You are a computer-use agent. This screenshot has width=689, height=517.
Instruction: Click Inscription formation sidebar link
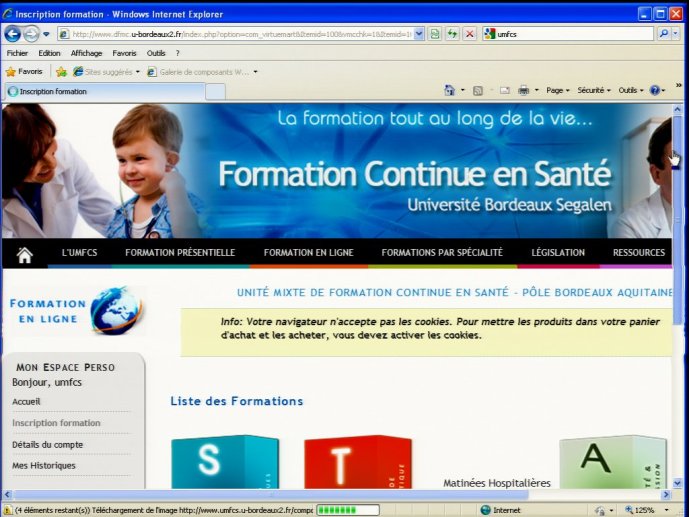click(56, 423)
